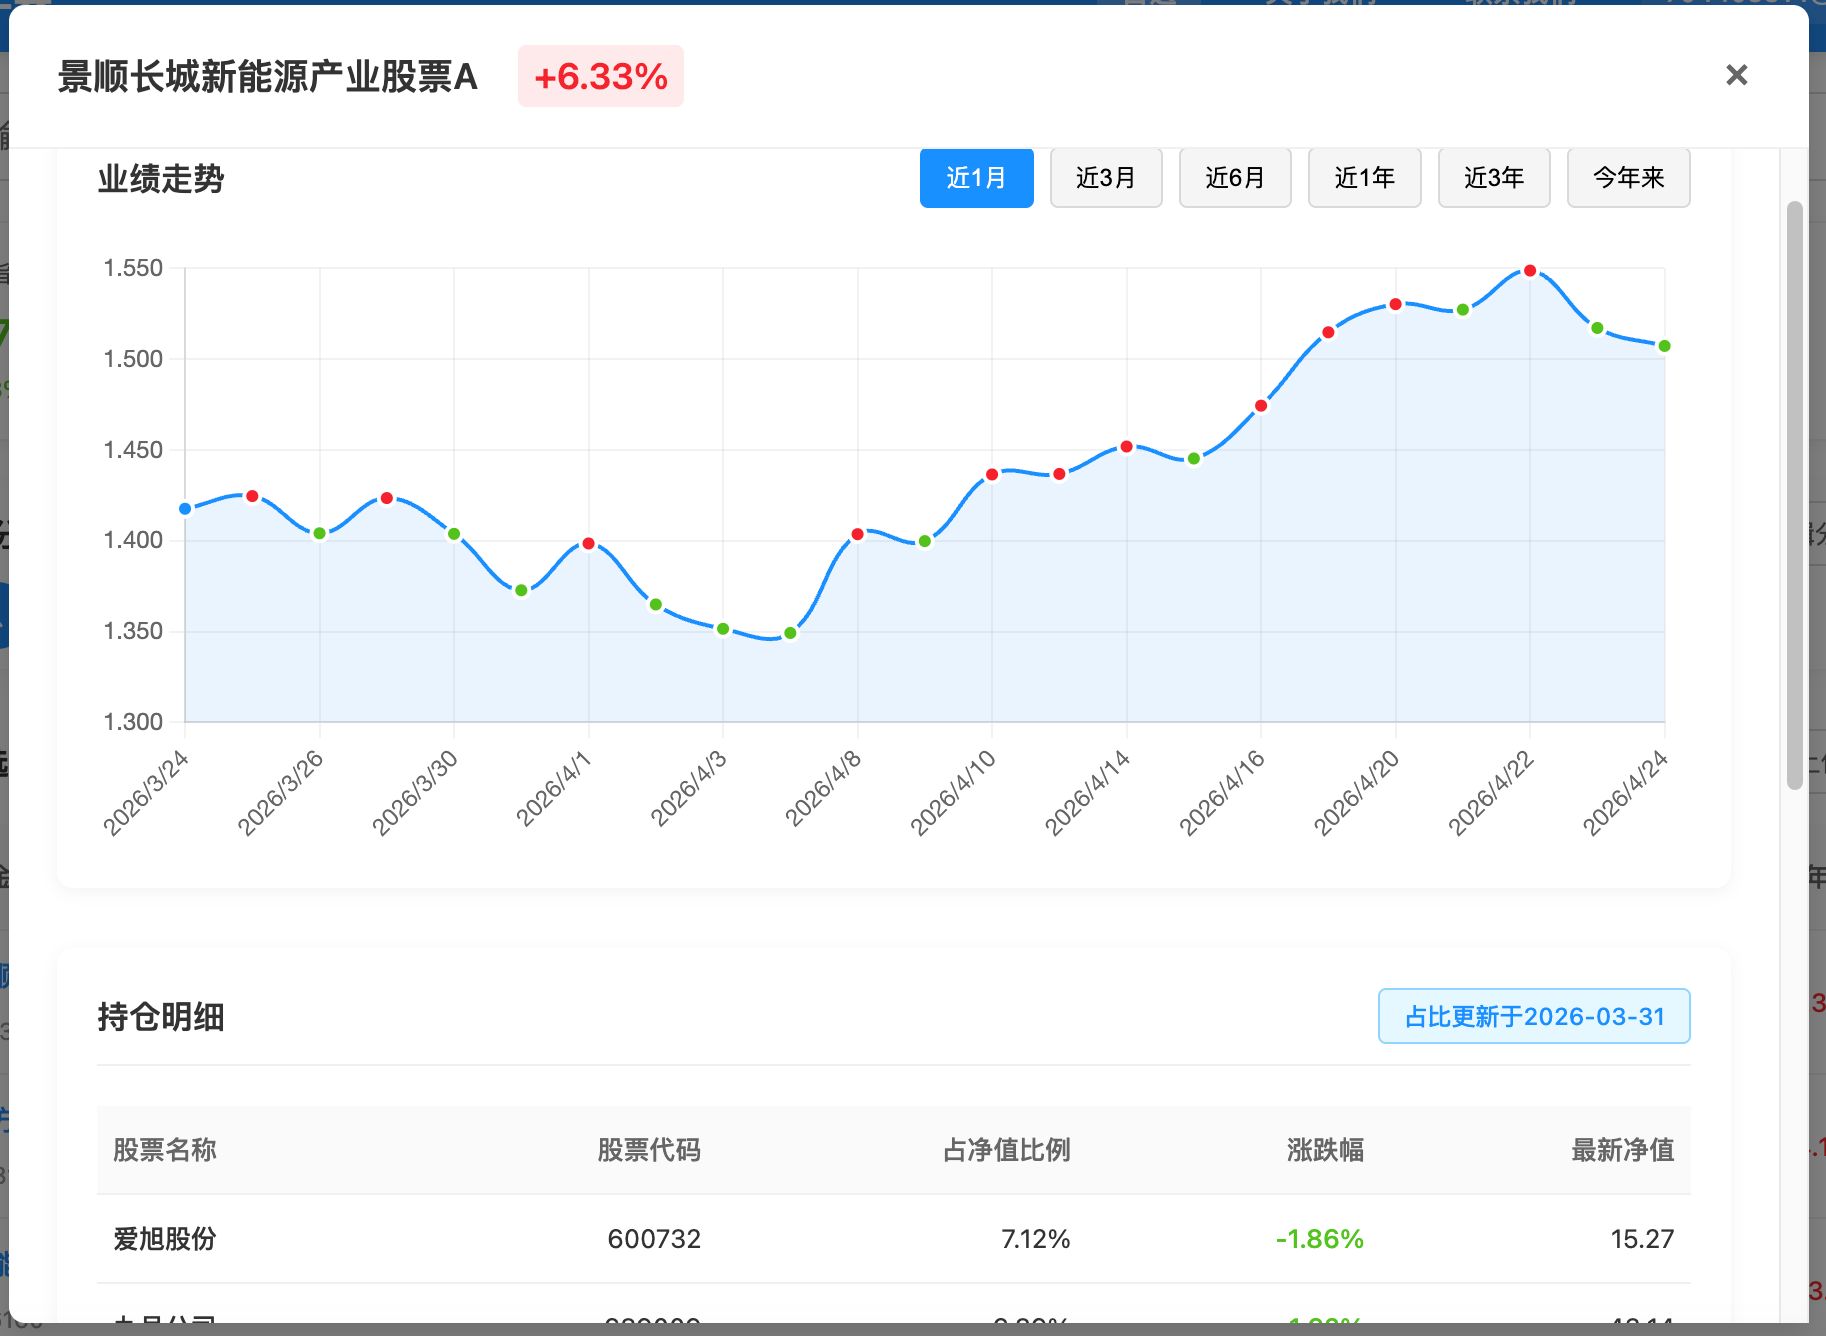Click the 占比更新于2026-03-31 tag
This screenshot has width=1826, height=1336.
tap(1534, 1016)
